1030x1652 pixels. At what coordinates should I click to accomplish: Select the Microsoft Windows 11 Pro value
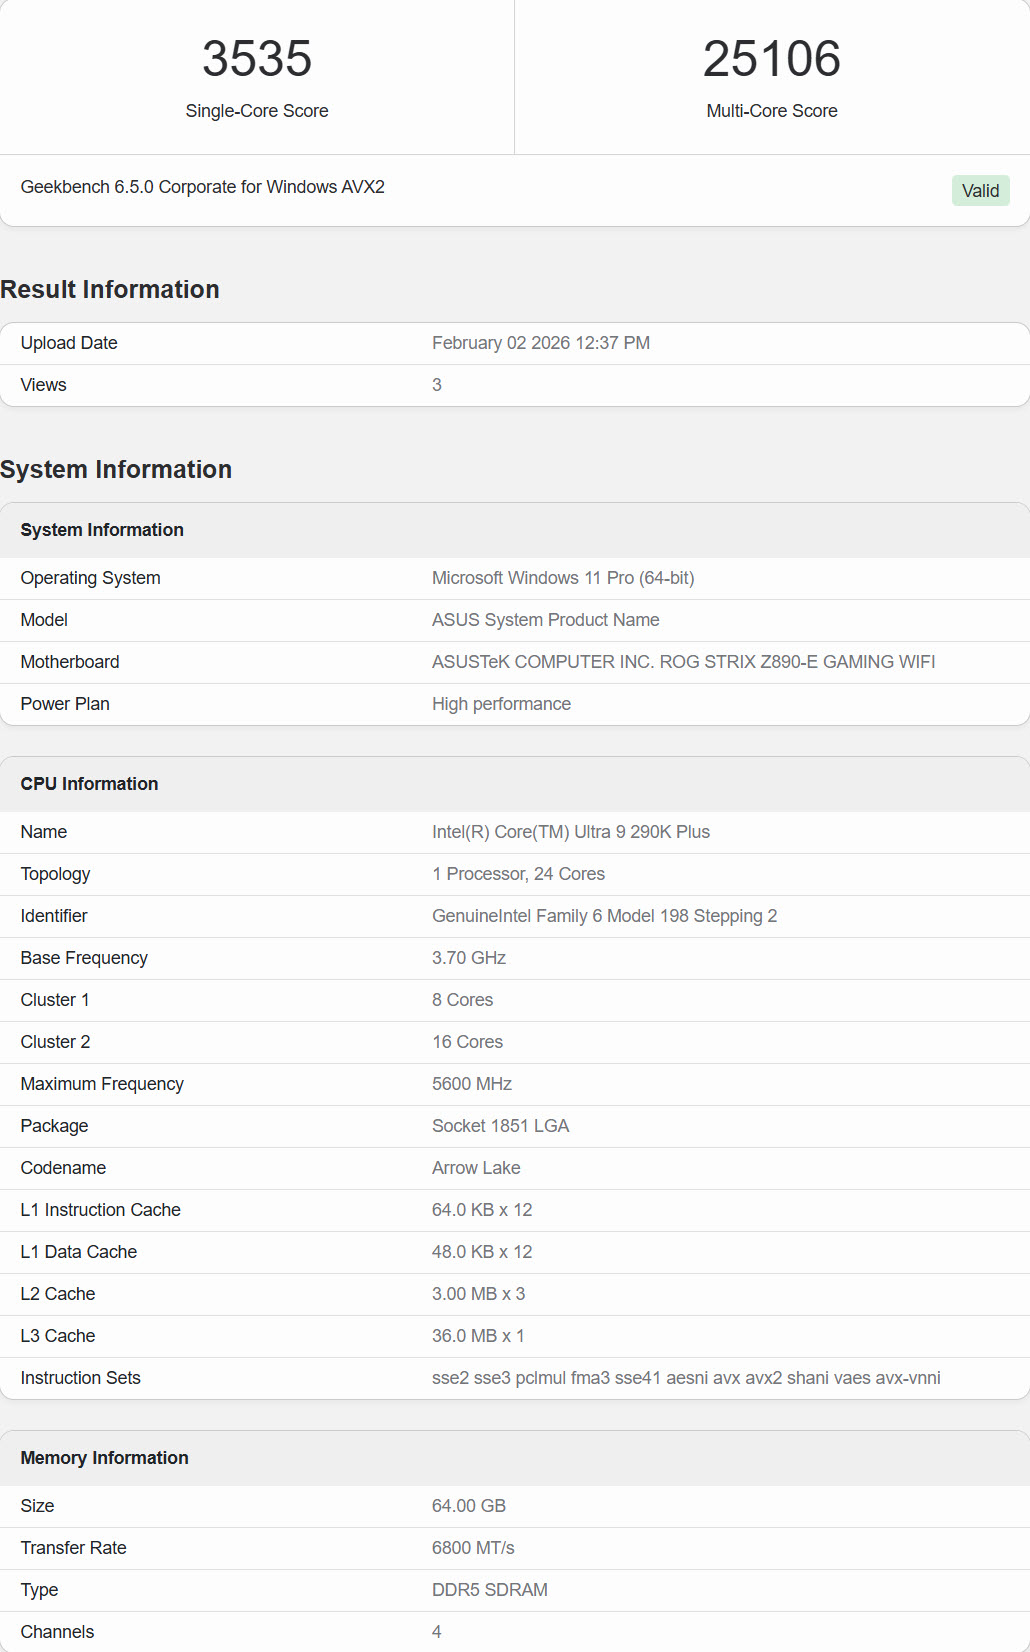pyautogui.click(x=562, y=578)
